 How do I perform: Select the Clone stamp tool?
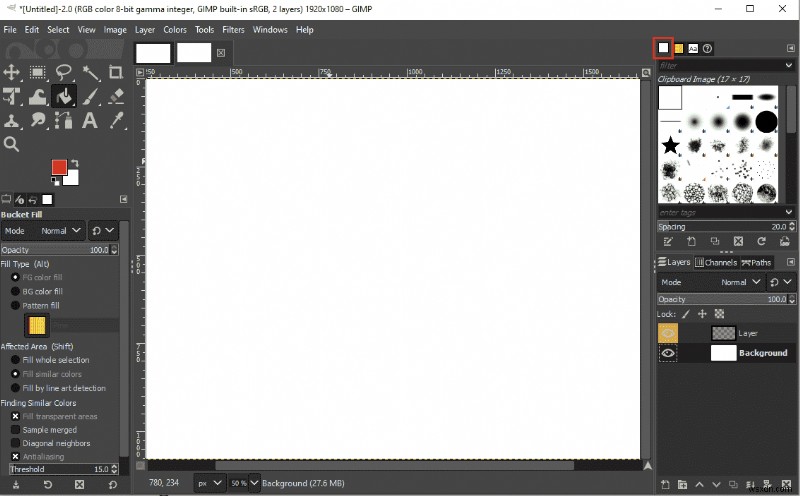click(12, 121)
